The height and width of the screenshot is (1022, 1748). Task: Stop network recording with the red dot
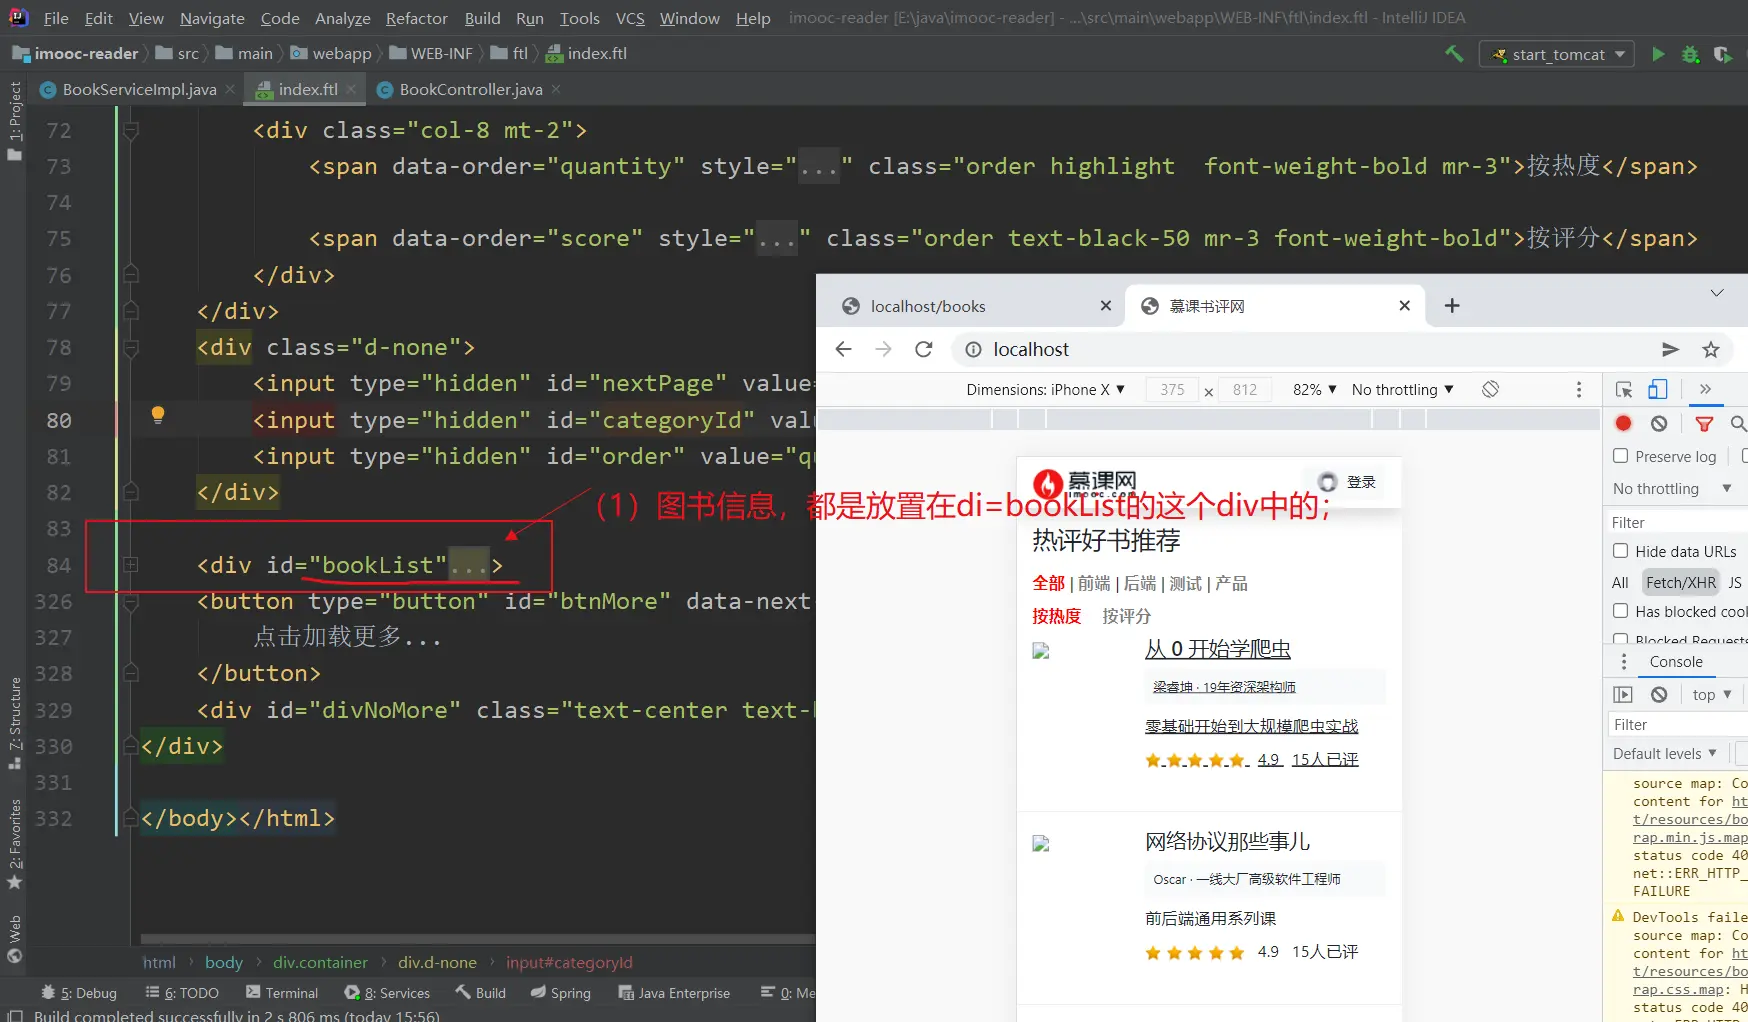click(x=1624, y=423)
